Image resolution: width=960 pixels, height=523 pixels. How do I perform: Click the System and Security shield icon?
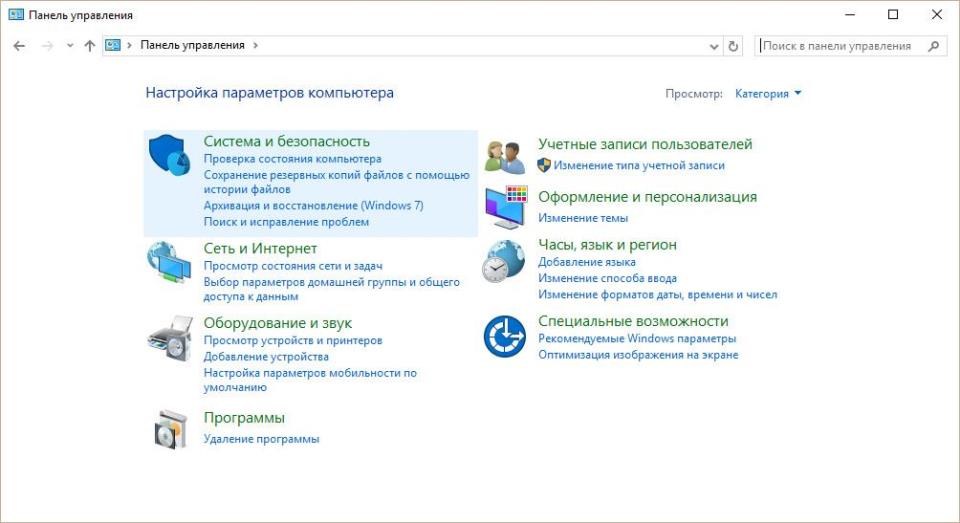coord(169,155)
